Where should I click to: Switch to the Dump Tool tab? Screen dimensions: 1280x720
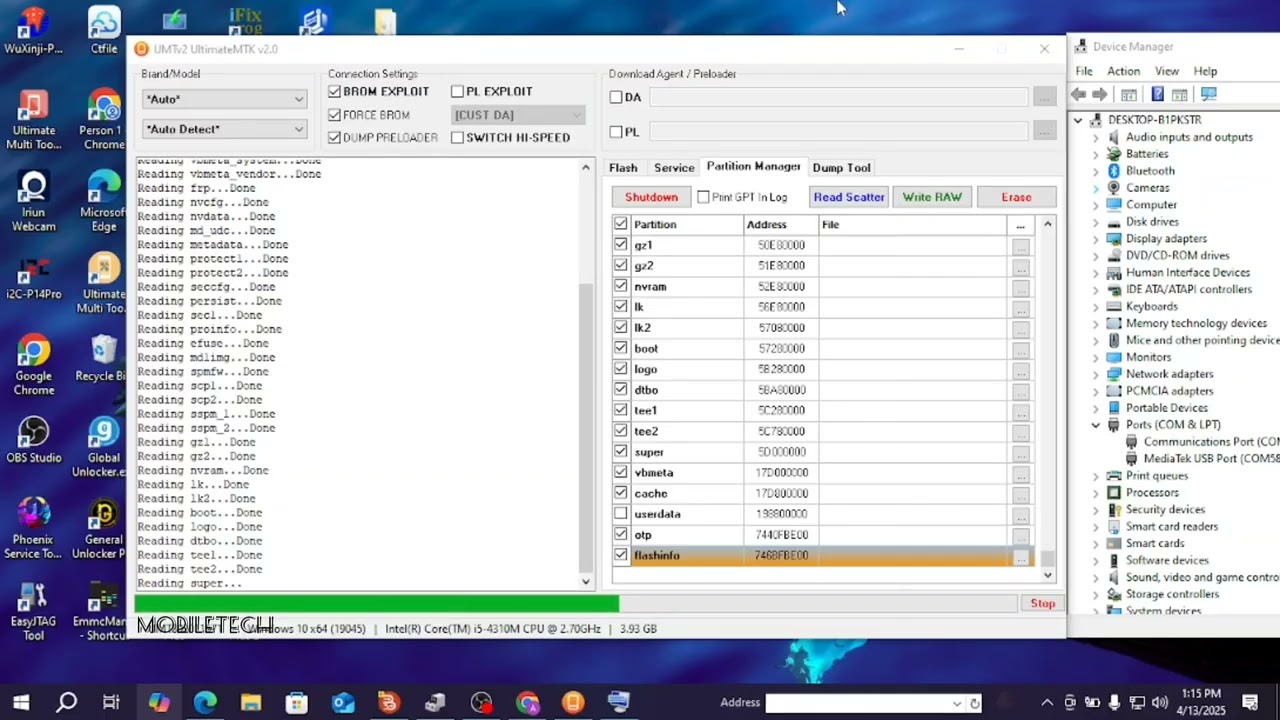coord(841,168)
